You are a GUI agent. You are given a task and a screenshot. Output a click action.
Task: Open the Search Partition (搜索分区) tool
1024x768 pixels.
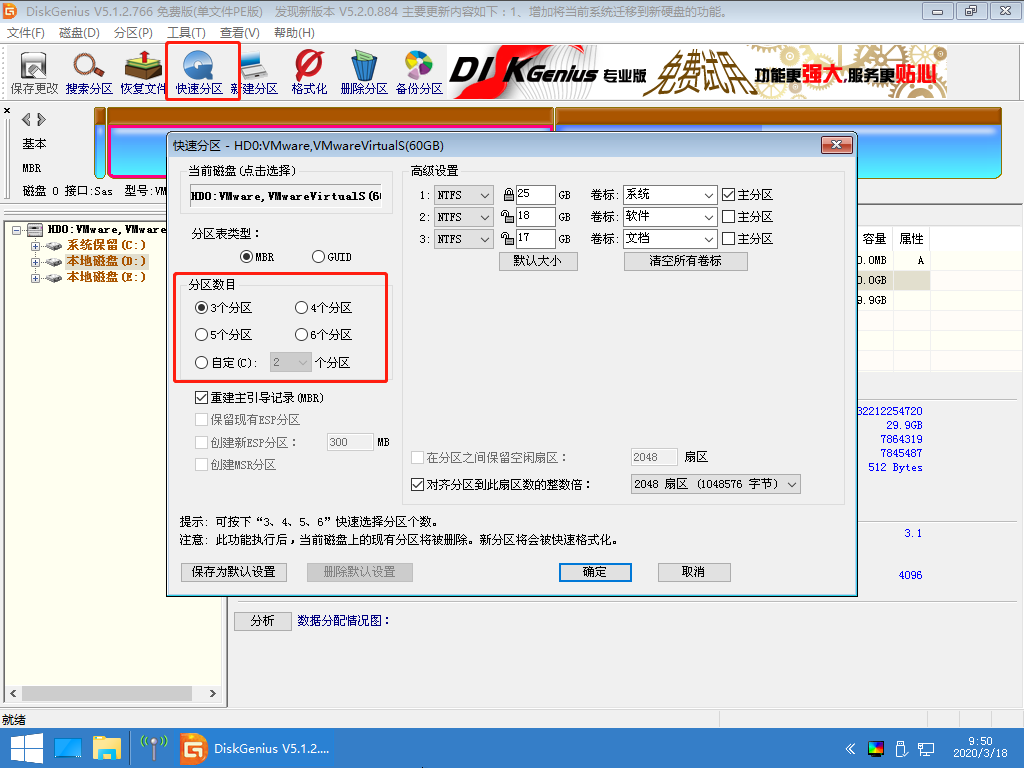[x=89, y=73]
